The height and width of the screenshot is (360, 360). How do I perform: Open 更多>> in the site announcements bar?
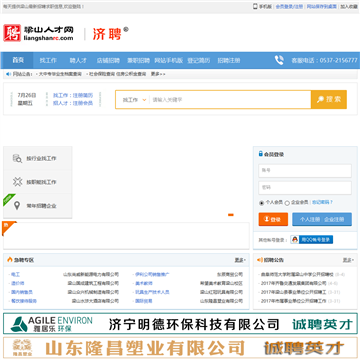pos(158,74)
